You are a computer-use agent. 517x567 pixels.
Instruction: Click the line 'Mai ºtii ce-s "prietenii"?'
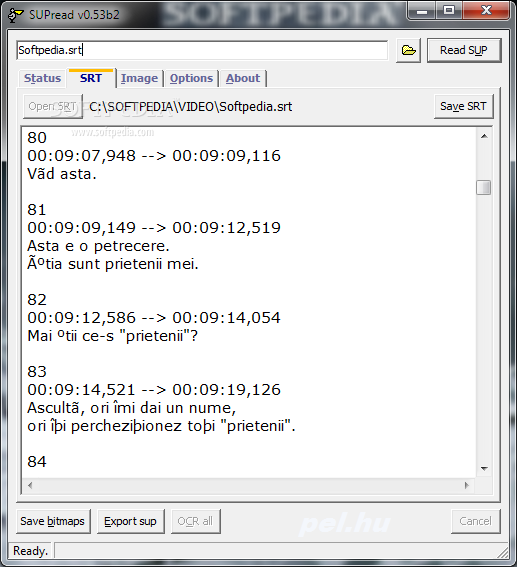(112, 336)
